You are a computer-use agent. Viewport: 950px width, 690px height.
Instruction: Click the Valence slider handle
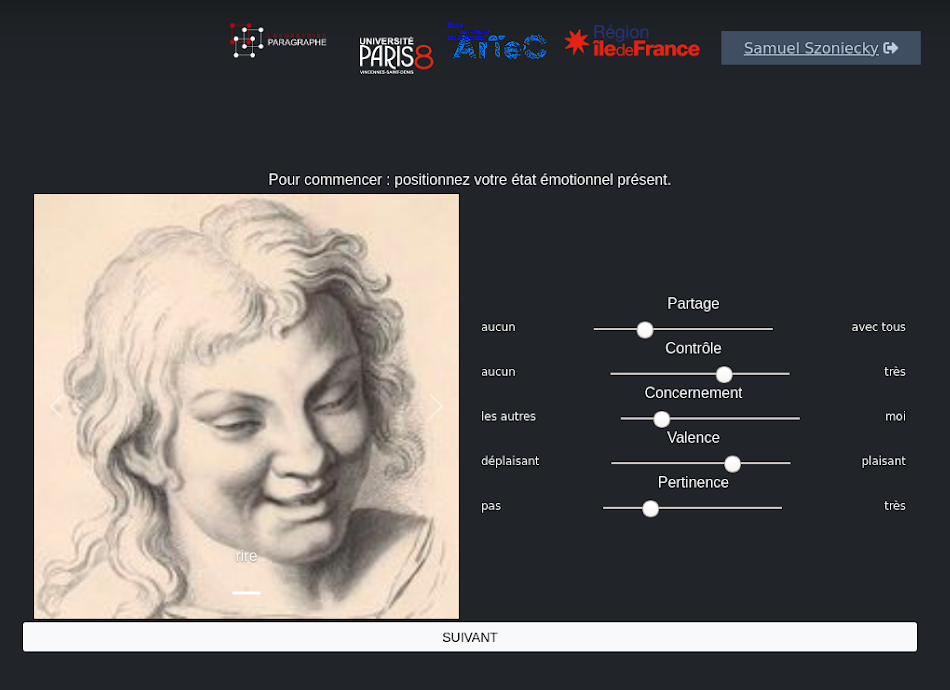732,463
